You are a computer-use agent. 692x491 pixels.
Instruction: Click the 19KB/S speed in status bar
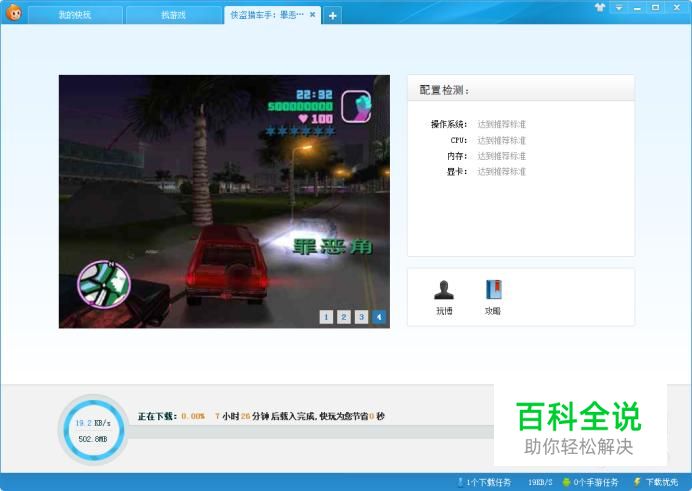coord(540,482)
